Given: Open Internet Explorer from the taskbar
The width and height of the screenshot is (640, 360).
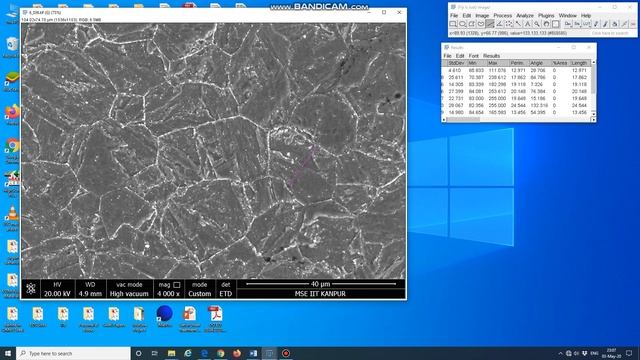Looking at the screenshot, I should [x=188, y=353].
